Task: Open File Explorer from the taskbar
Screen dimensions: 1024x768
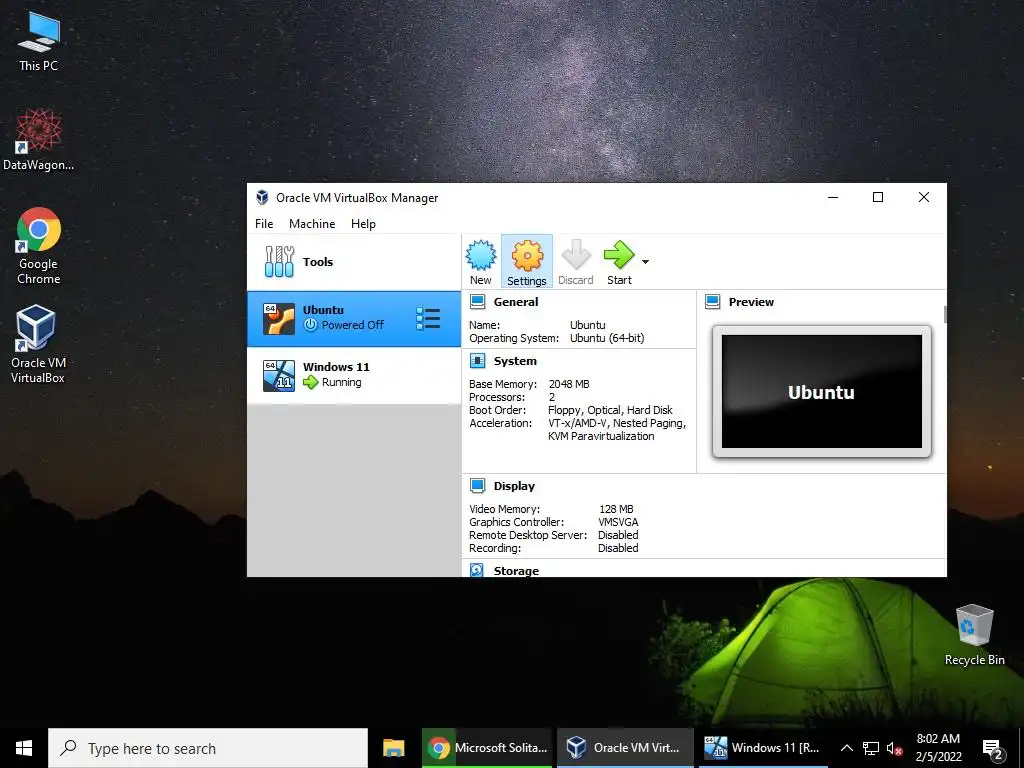Action: point(393,748)
